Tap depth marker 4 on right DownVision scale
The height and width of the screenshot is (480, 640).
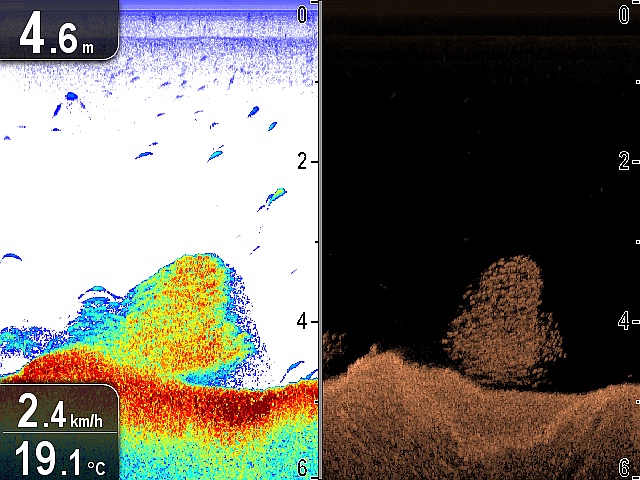pyautogui.click(x=624, y=321)
